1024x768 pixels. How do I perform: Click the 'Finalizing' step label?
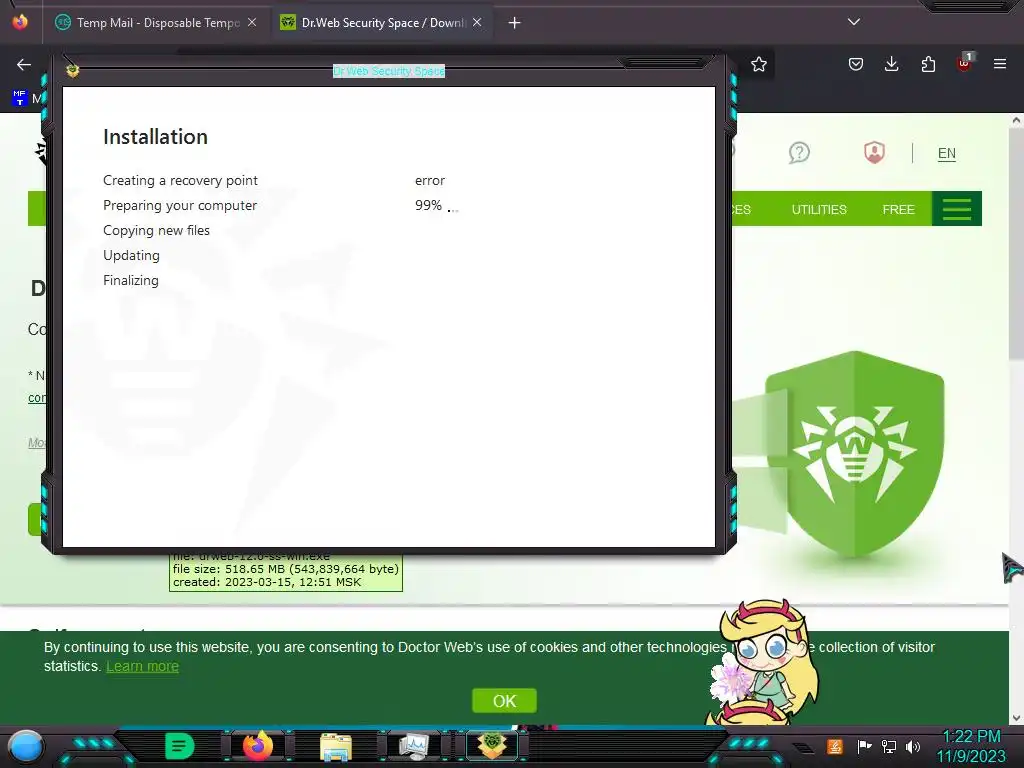tap(131, 280)
